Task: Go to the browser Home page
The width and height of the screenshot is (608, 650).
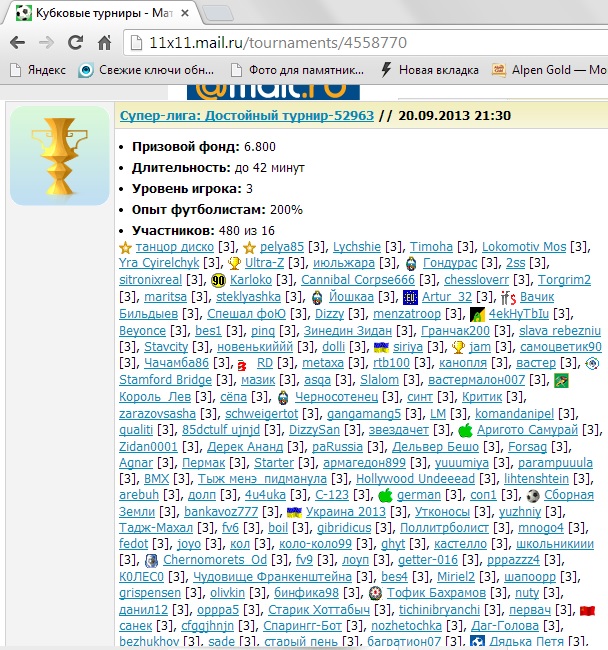Action: pyautogui.click(x=104, y=43)
